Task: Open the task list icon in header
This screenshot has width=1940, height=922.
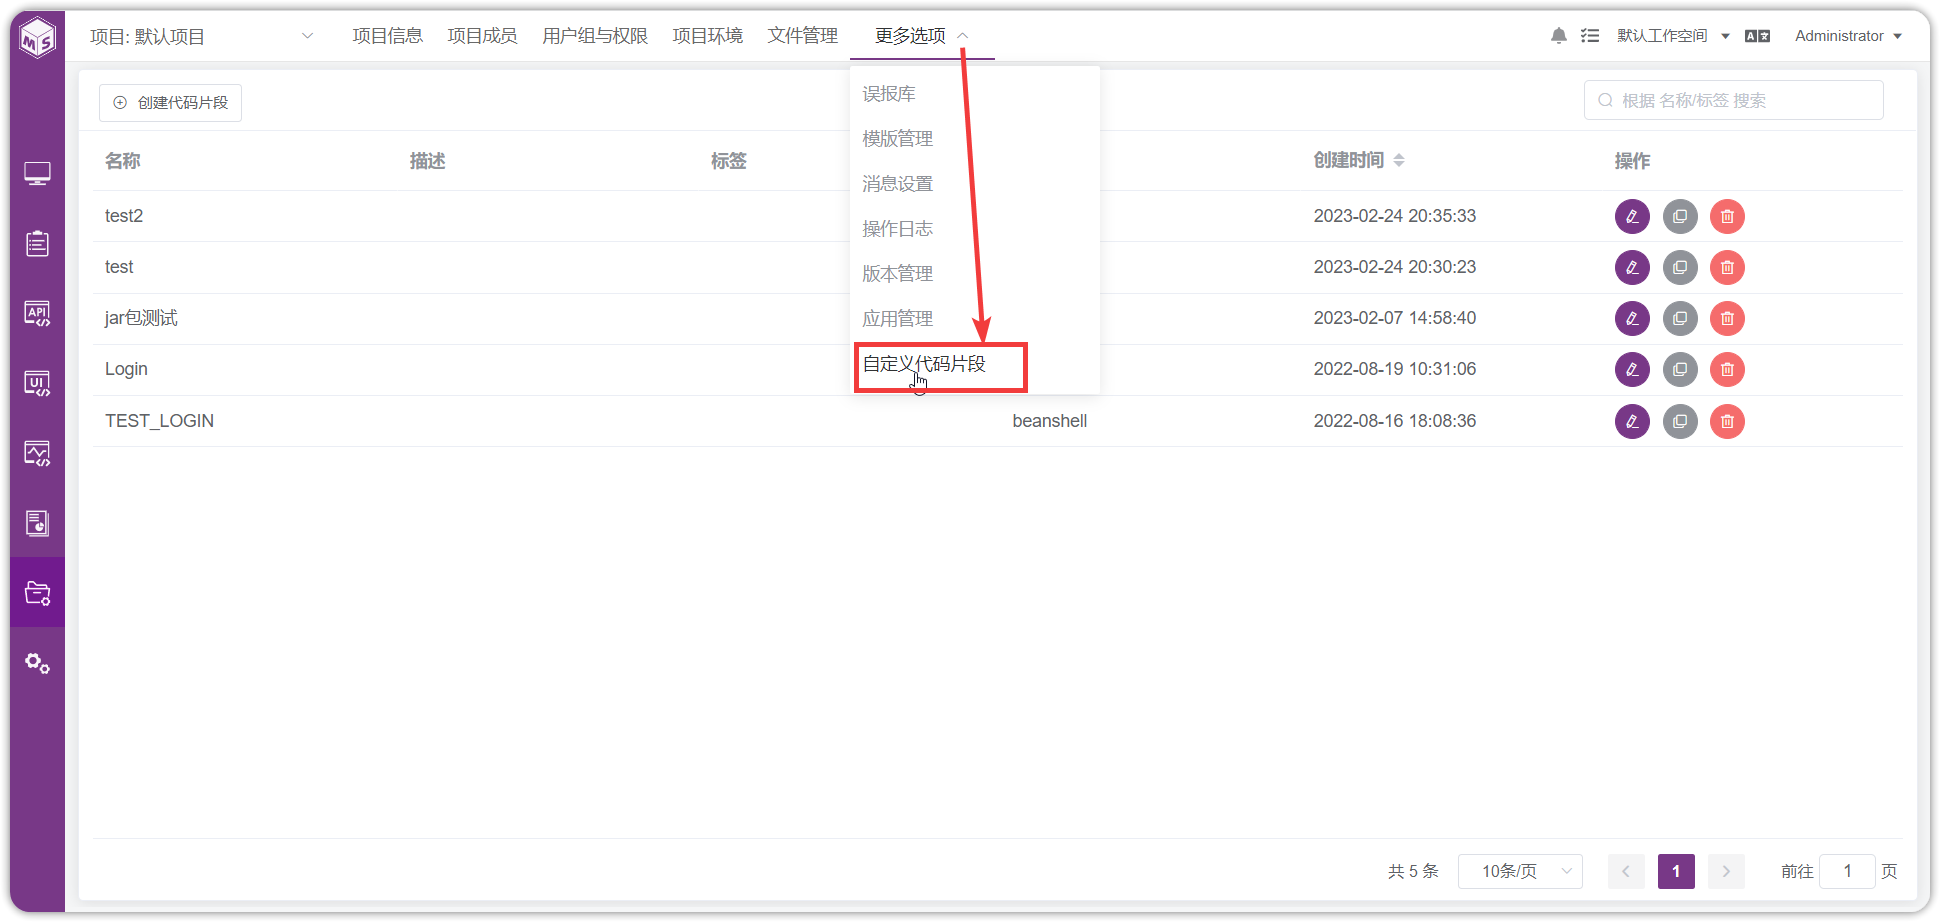Action: click(1590, 36)
